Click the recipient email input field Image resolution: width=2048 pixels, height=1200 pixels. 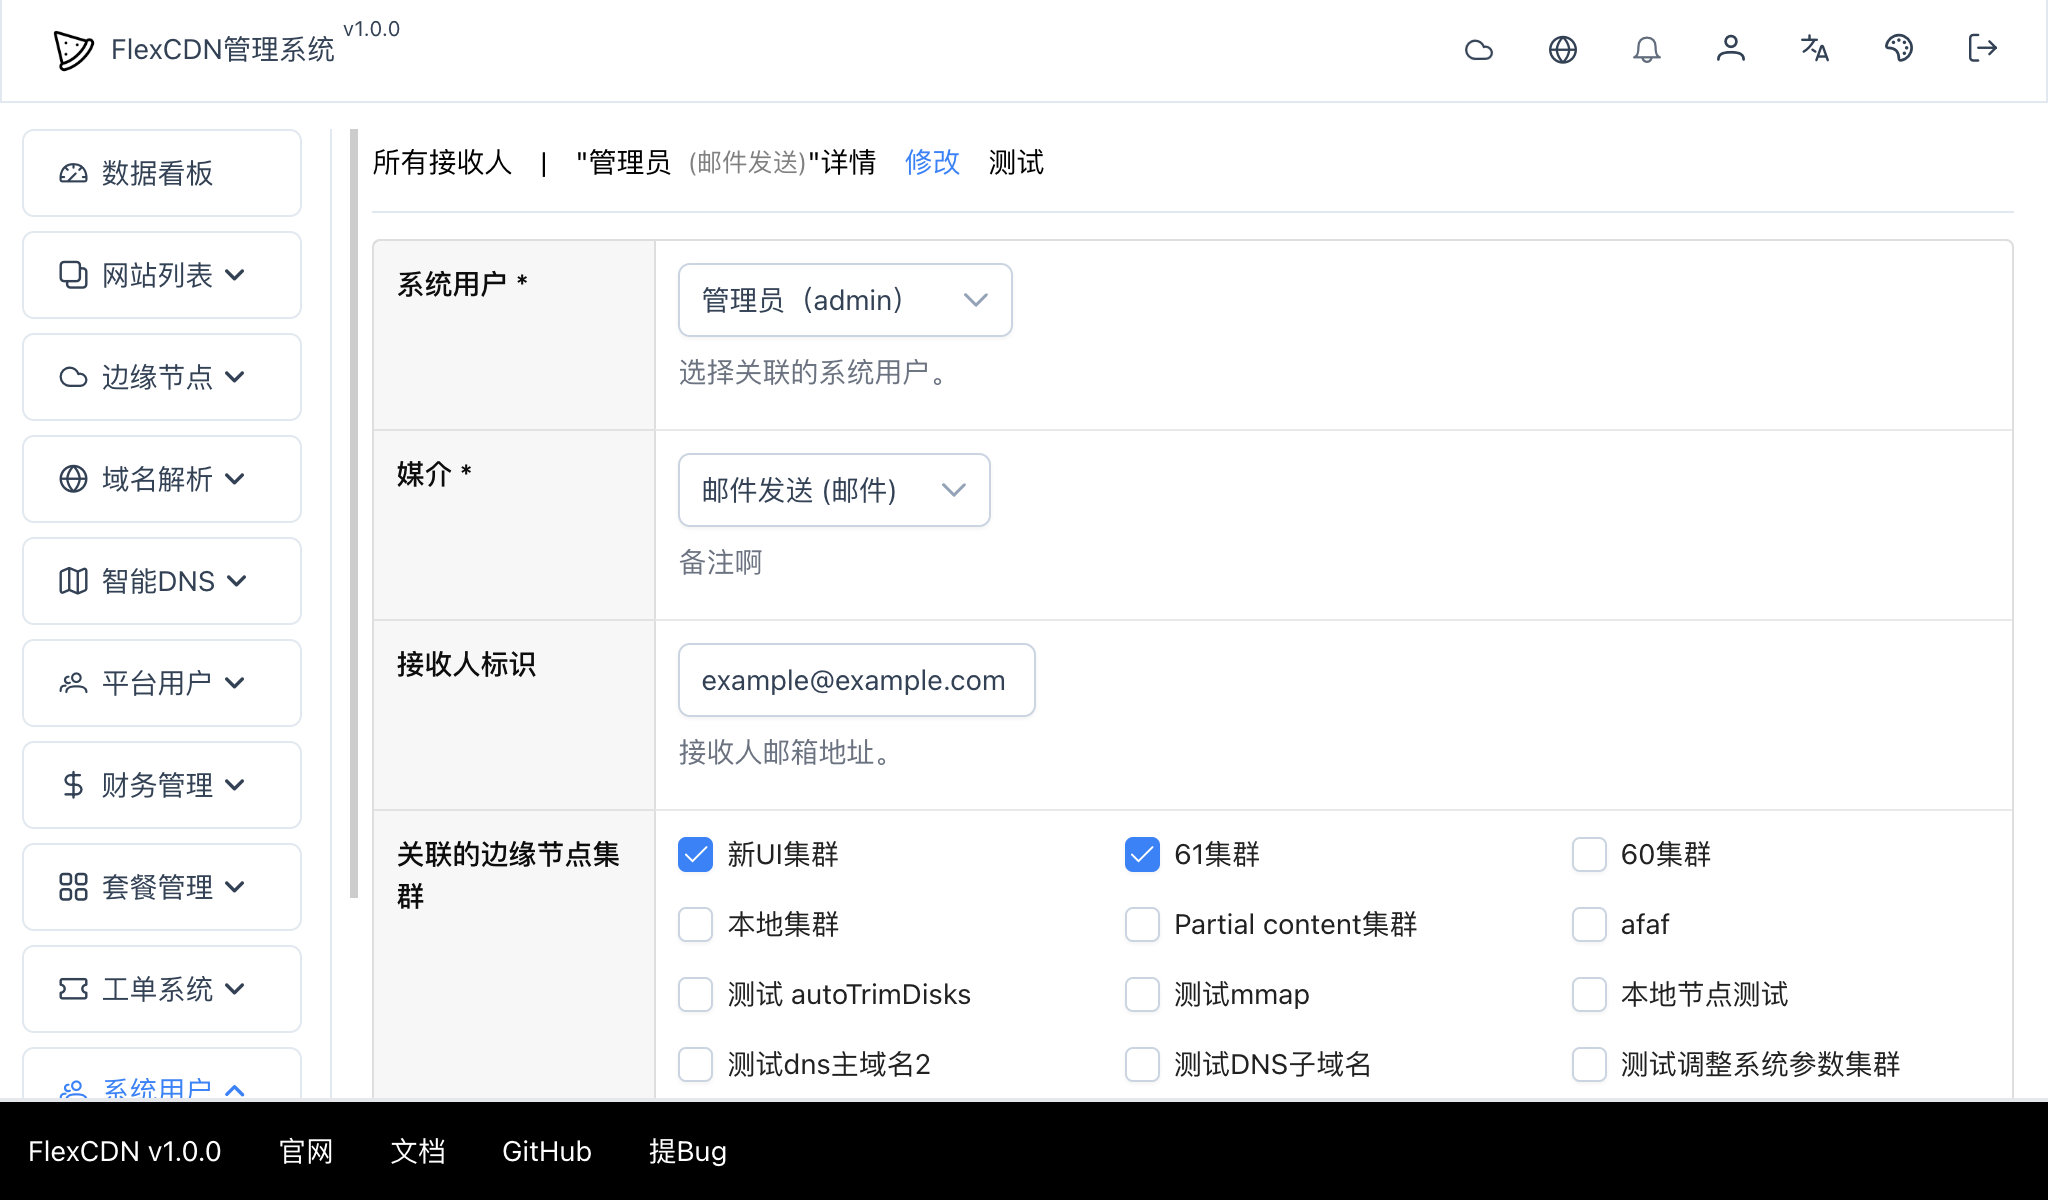click(x=856, y=680)
